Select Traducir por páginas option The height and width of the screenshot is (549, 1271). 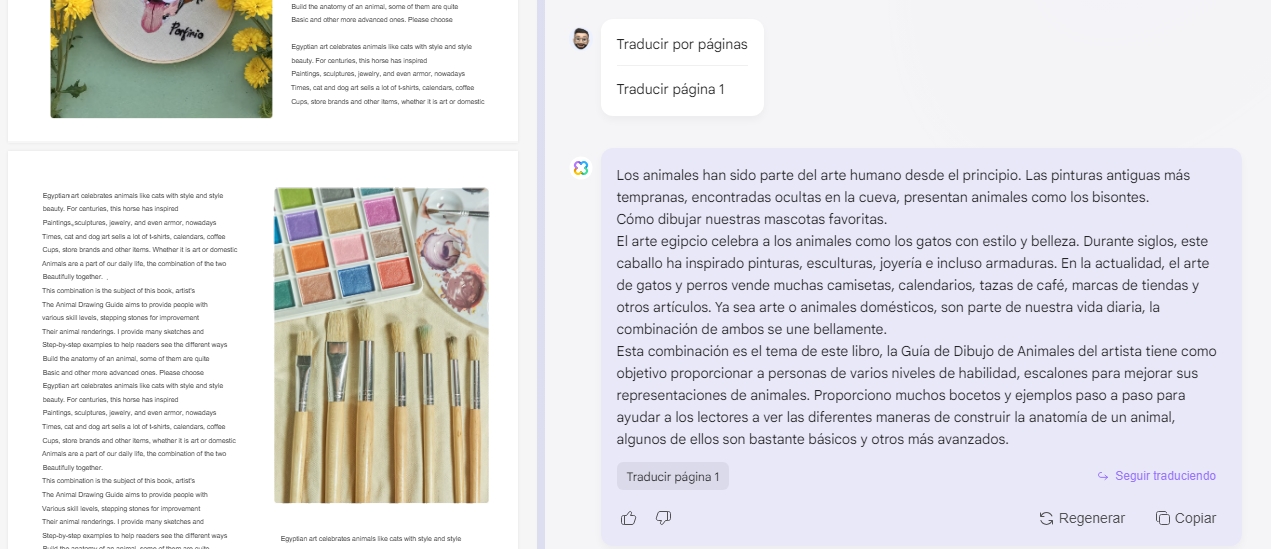[x=682, y=44]
